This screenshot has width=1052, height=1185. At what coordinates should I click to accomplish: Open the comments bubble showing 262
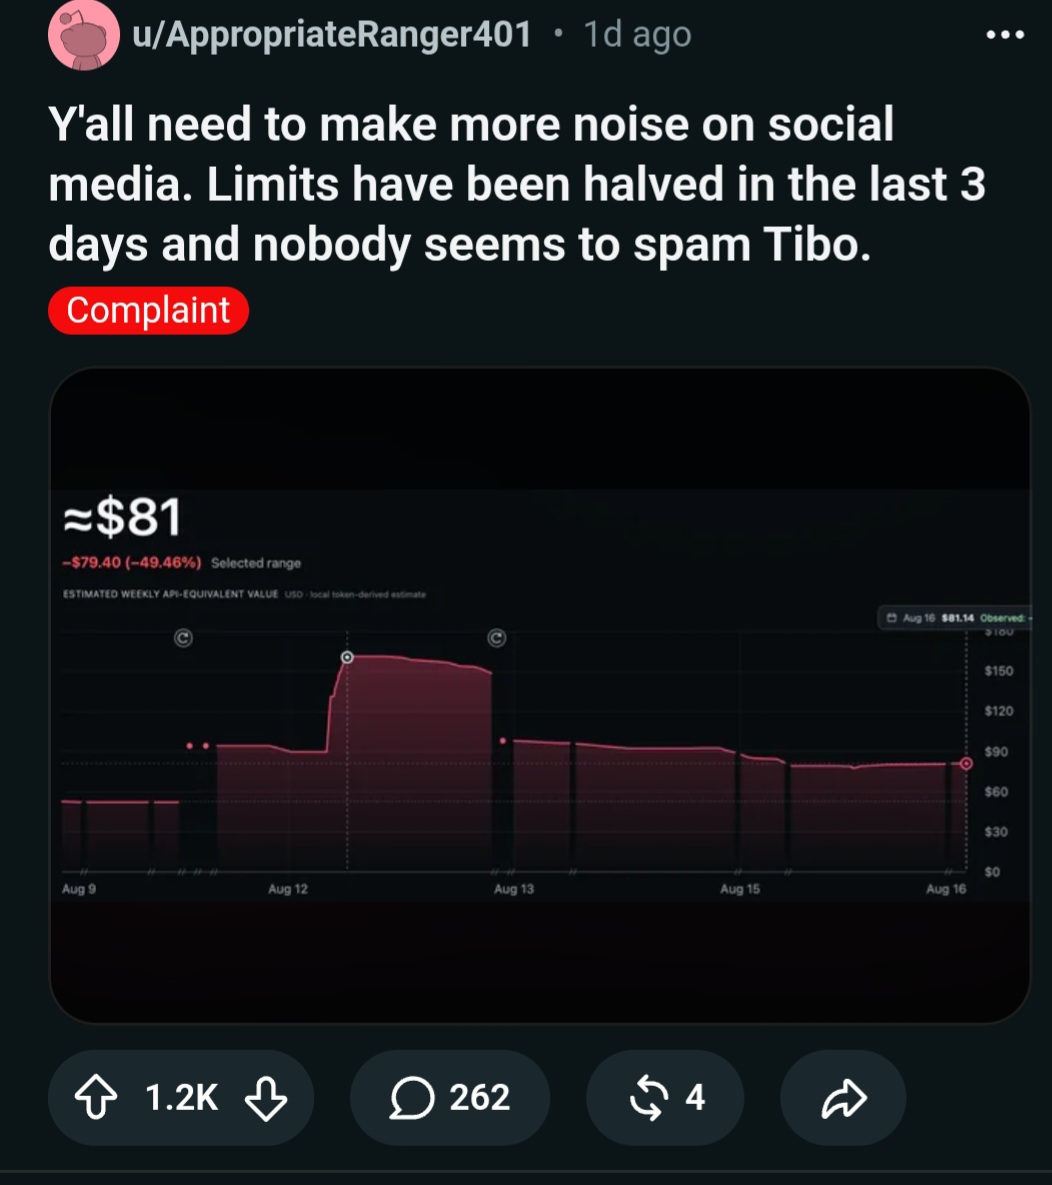(450, 1097)
